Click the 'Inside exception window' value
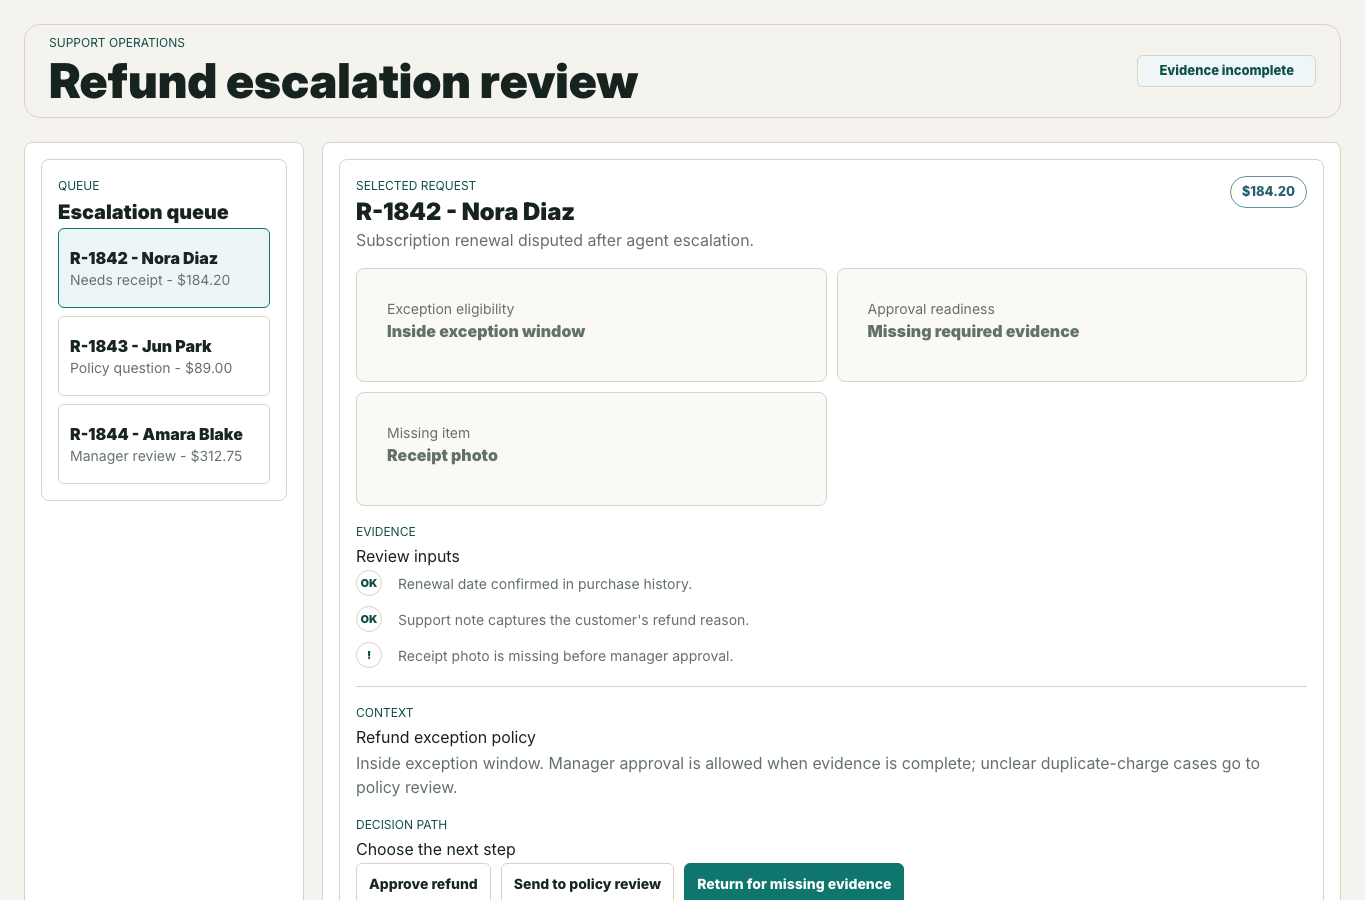 click(x=486, y=331)
